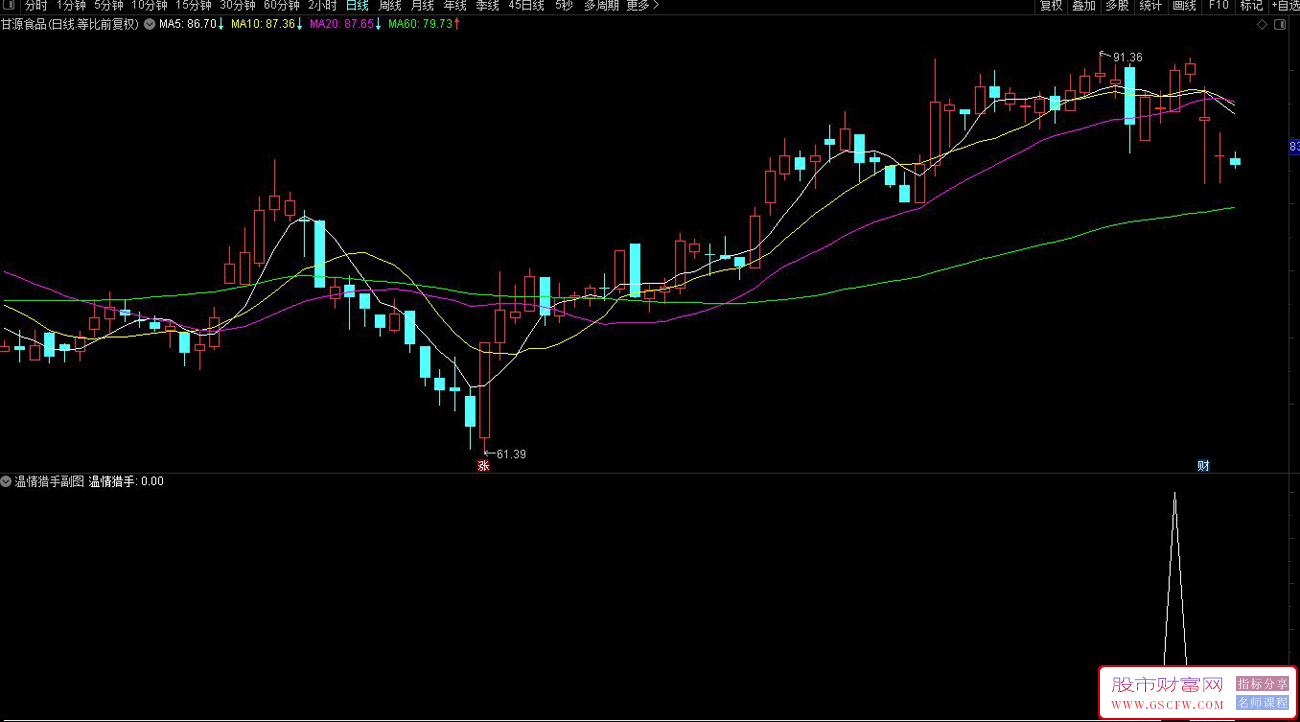Viewport: 1300px width, 722px height.
Task: Switch to 分时 intraday view
Action: pos(36,6)
